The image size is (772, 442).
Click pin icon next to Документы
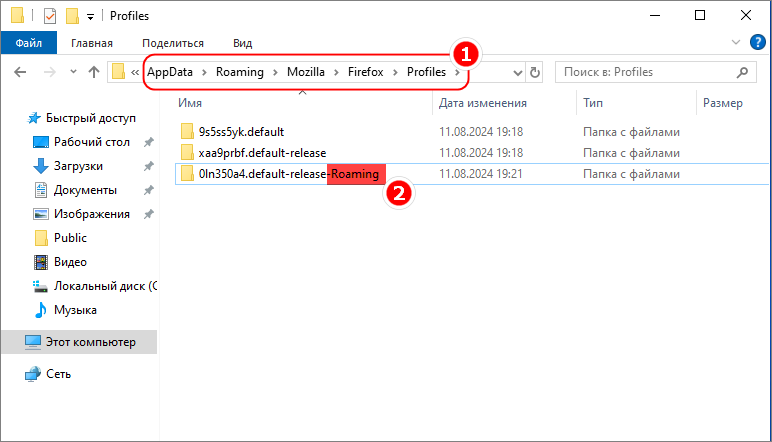pos(148,190)
